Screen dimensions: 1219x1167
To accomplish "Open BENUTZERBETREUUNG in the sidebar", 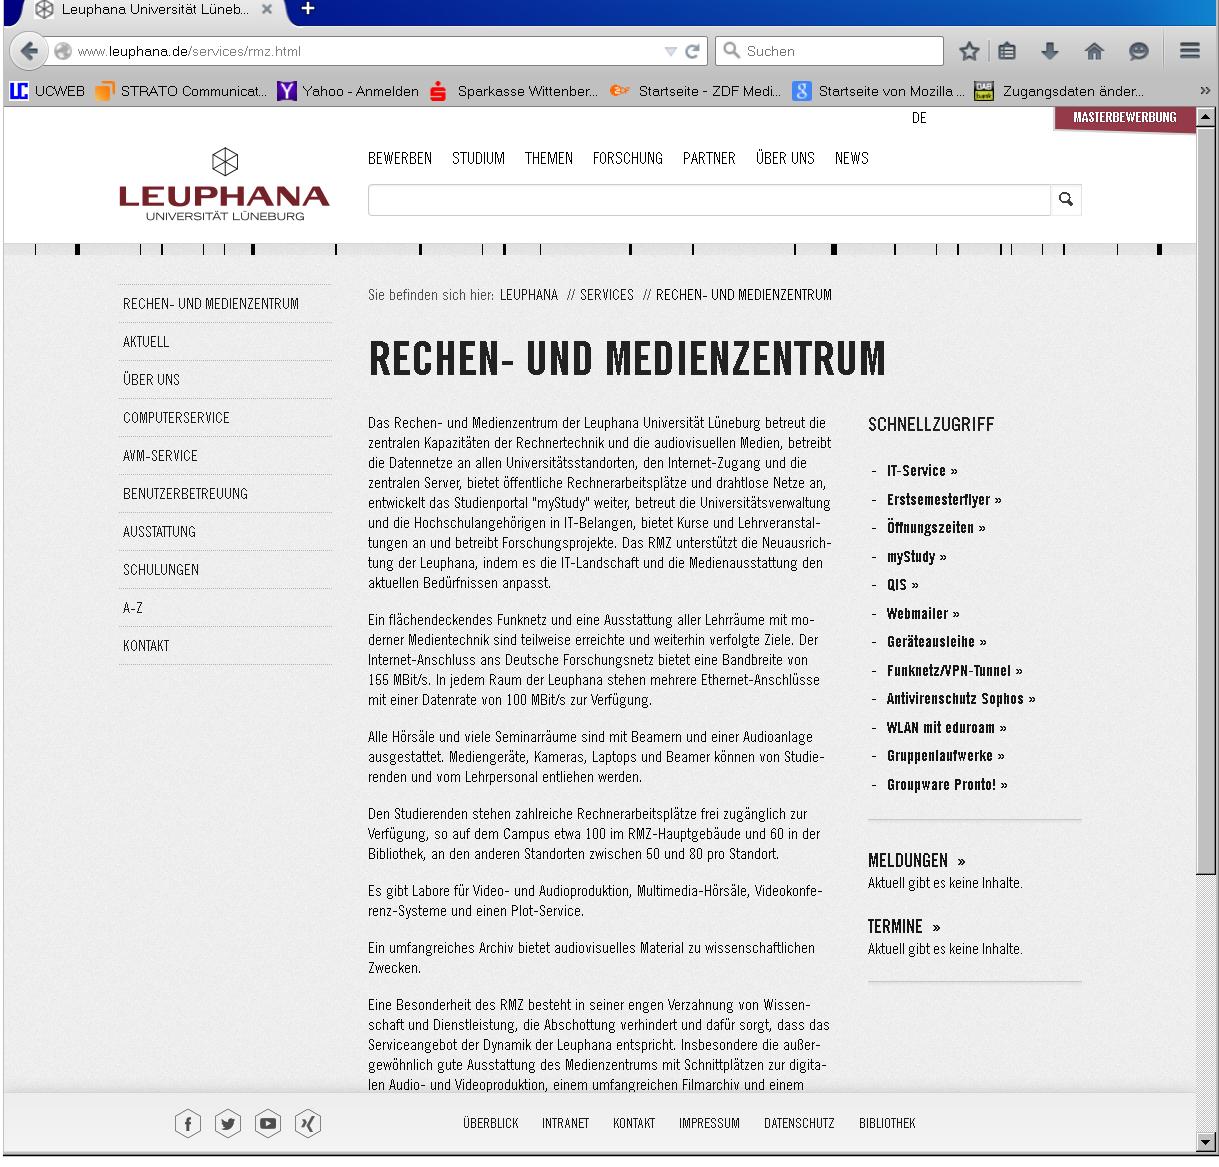I will point(185,494).
